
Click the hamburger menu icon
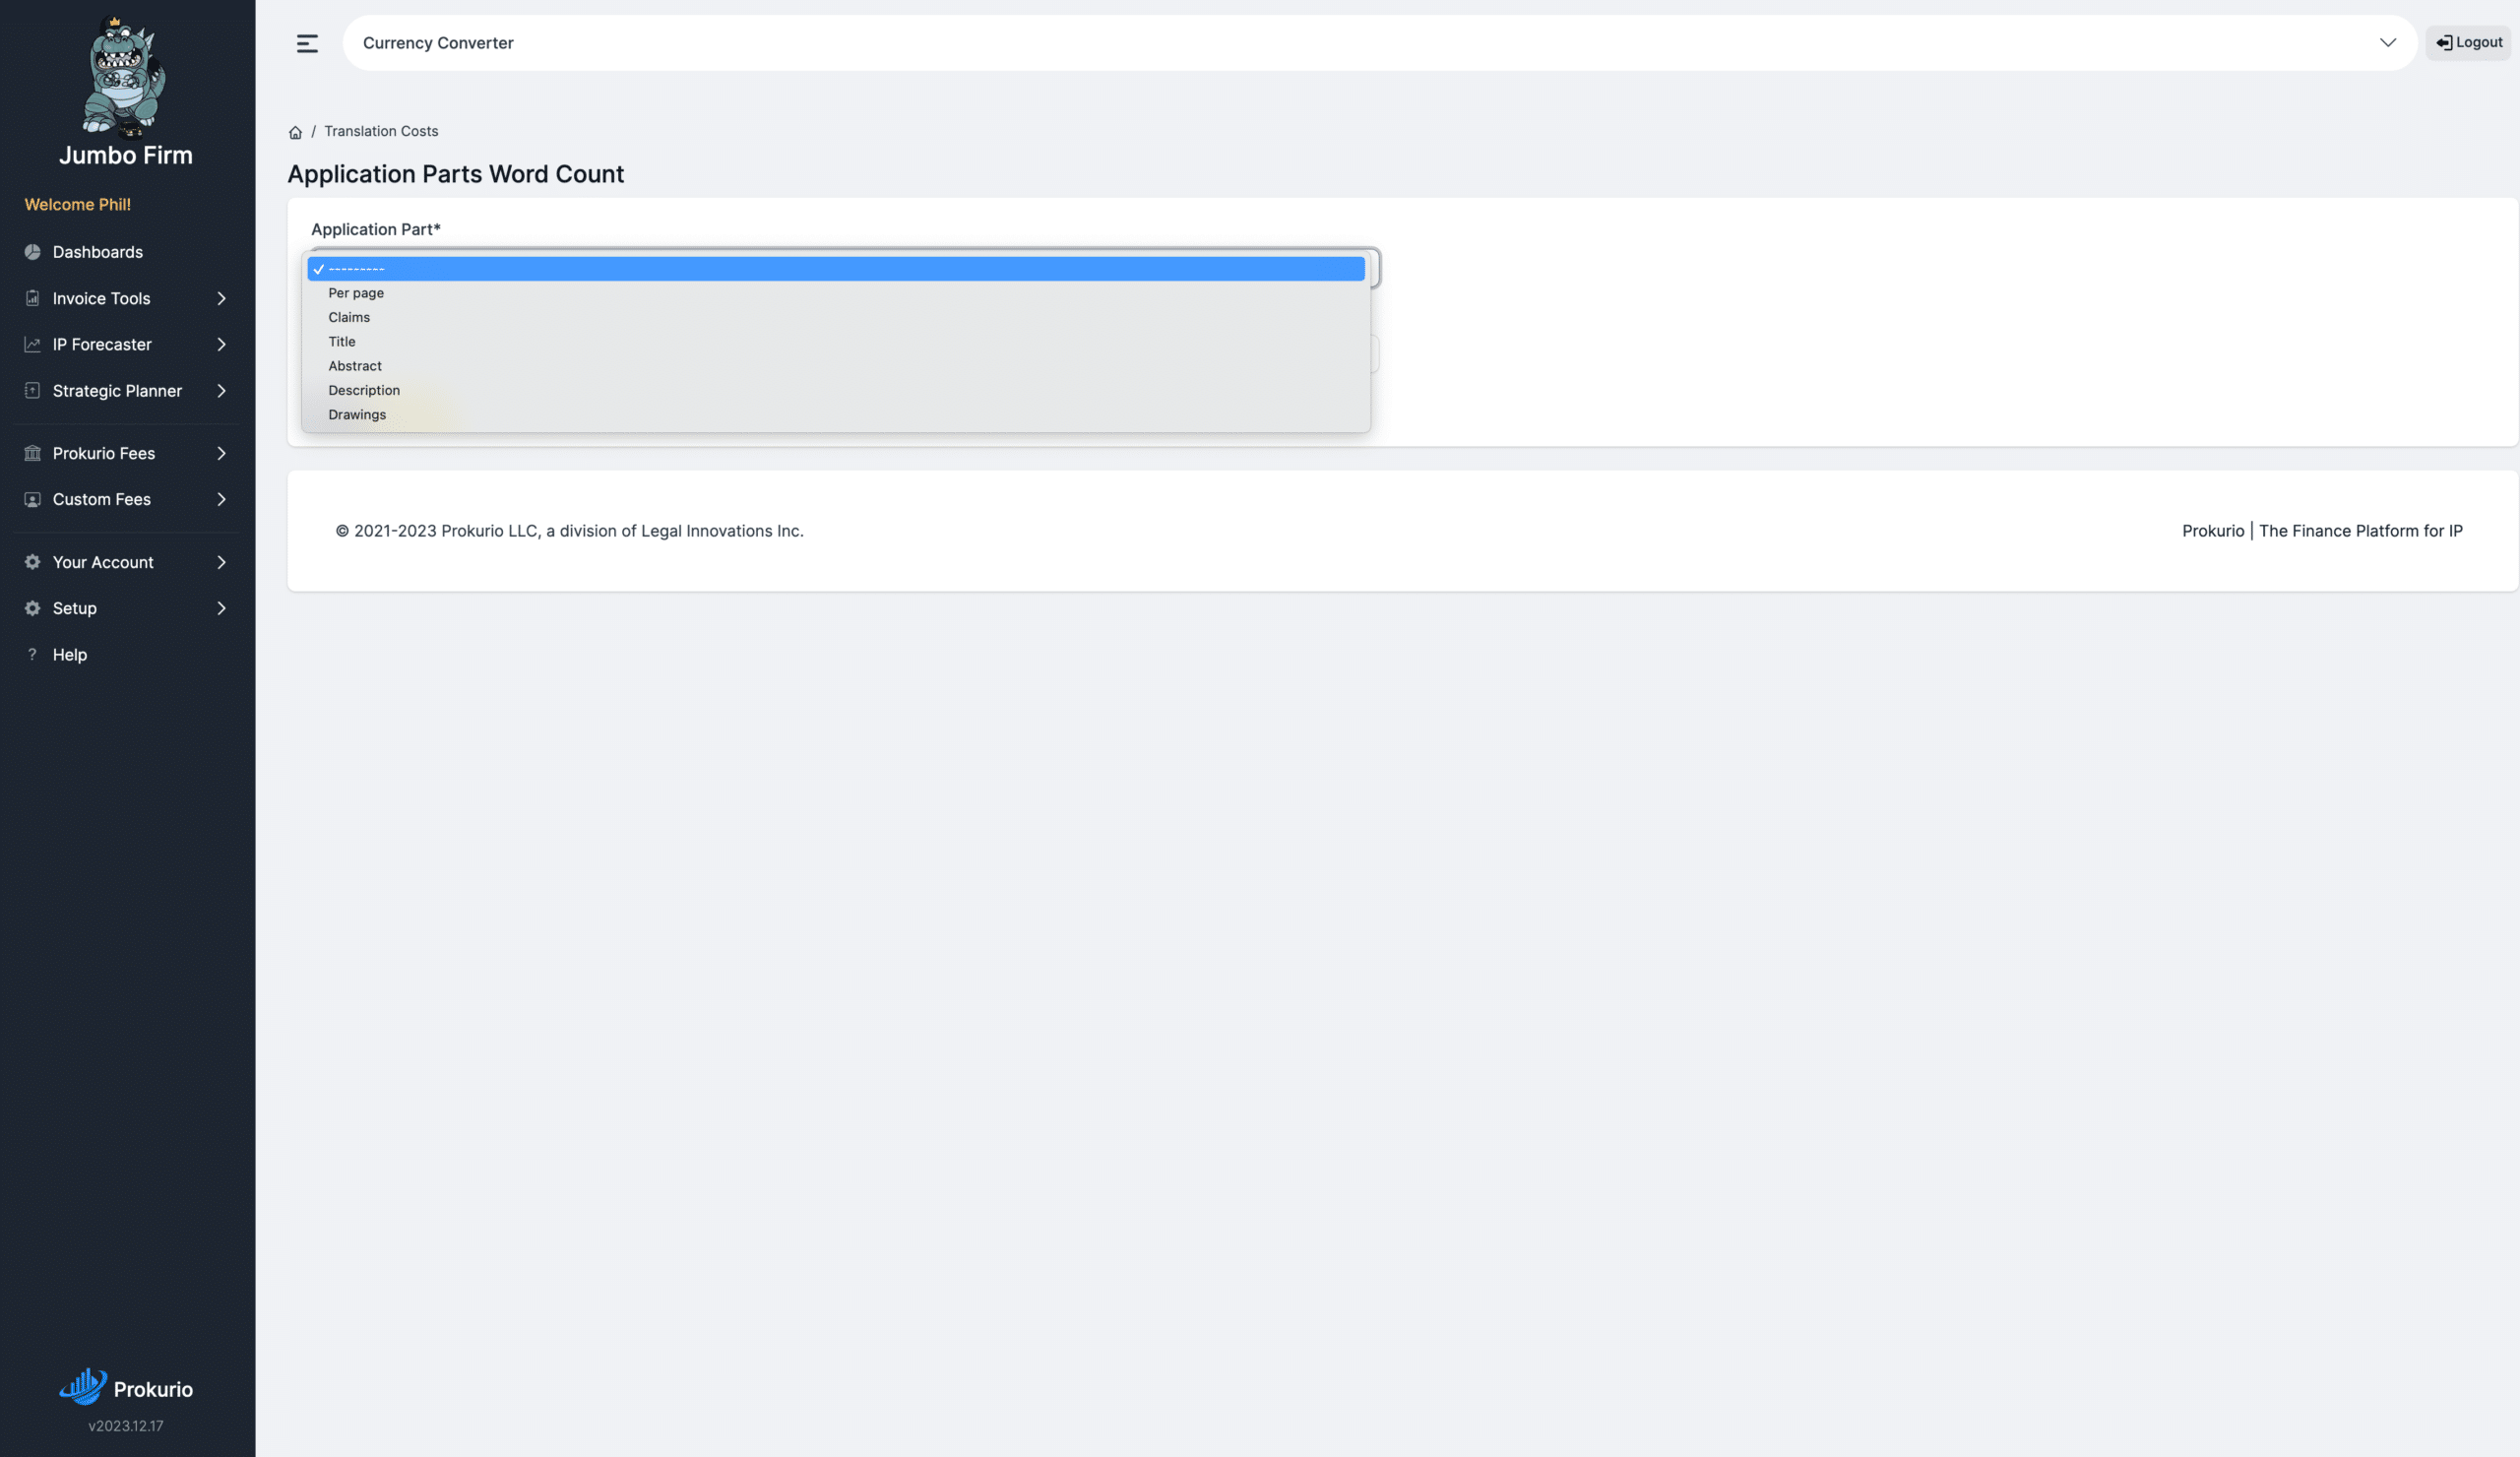(x=305, y=43)
